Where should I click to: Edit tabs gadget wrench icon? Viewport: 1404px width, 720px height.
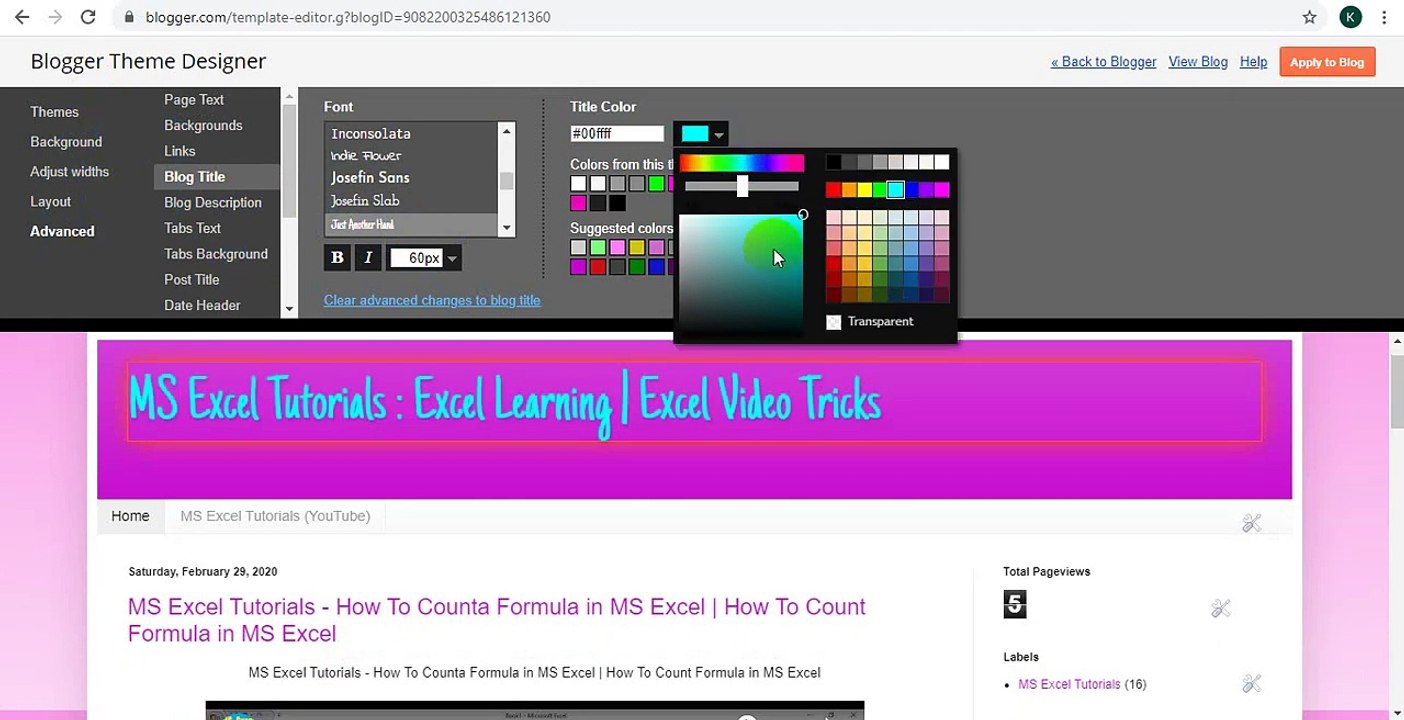(1251, 523)
